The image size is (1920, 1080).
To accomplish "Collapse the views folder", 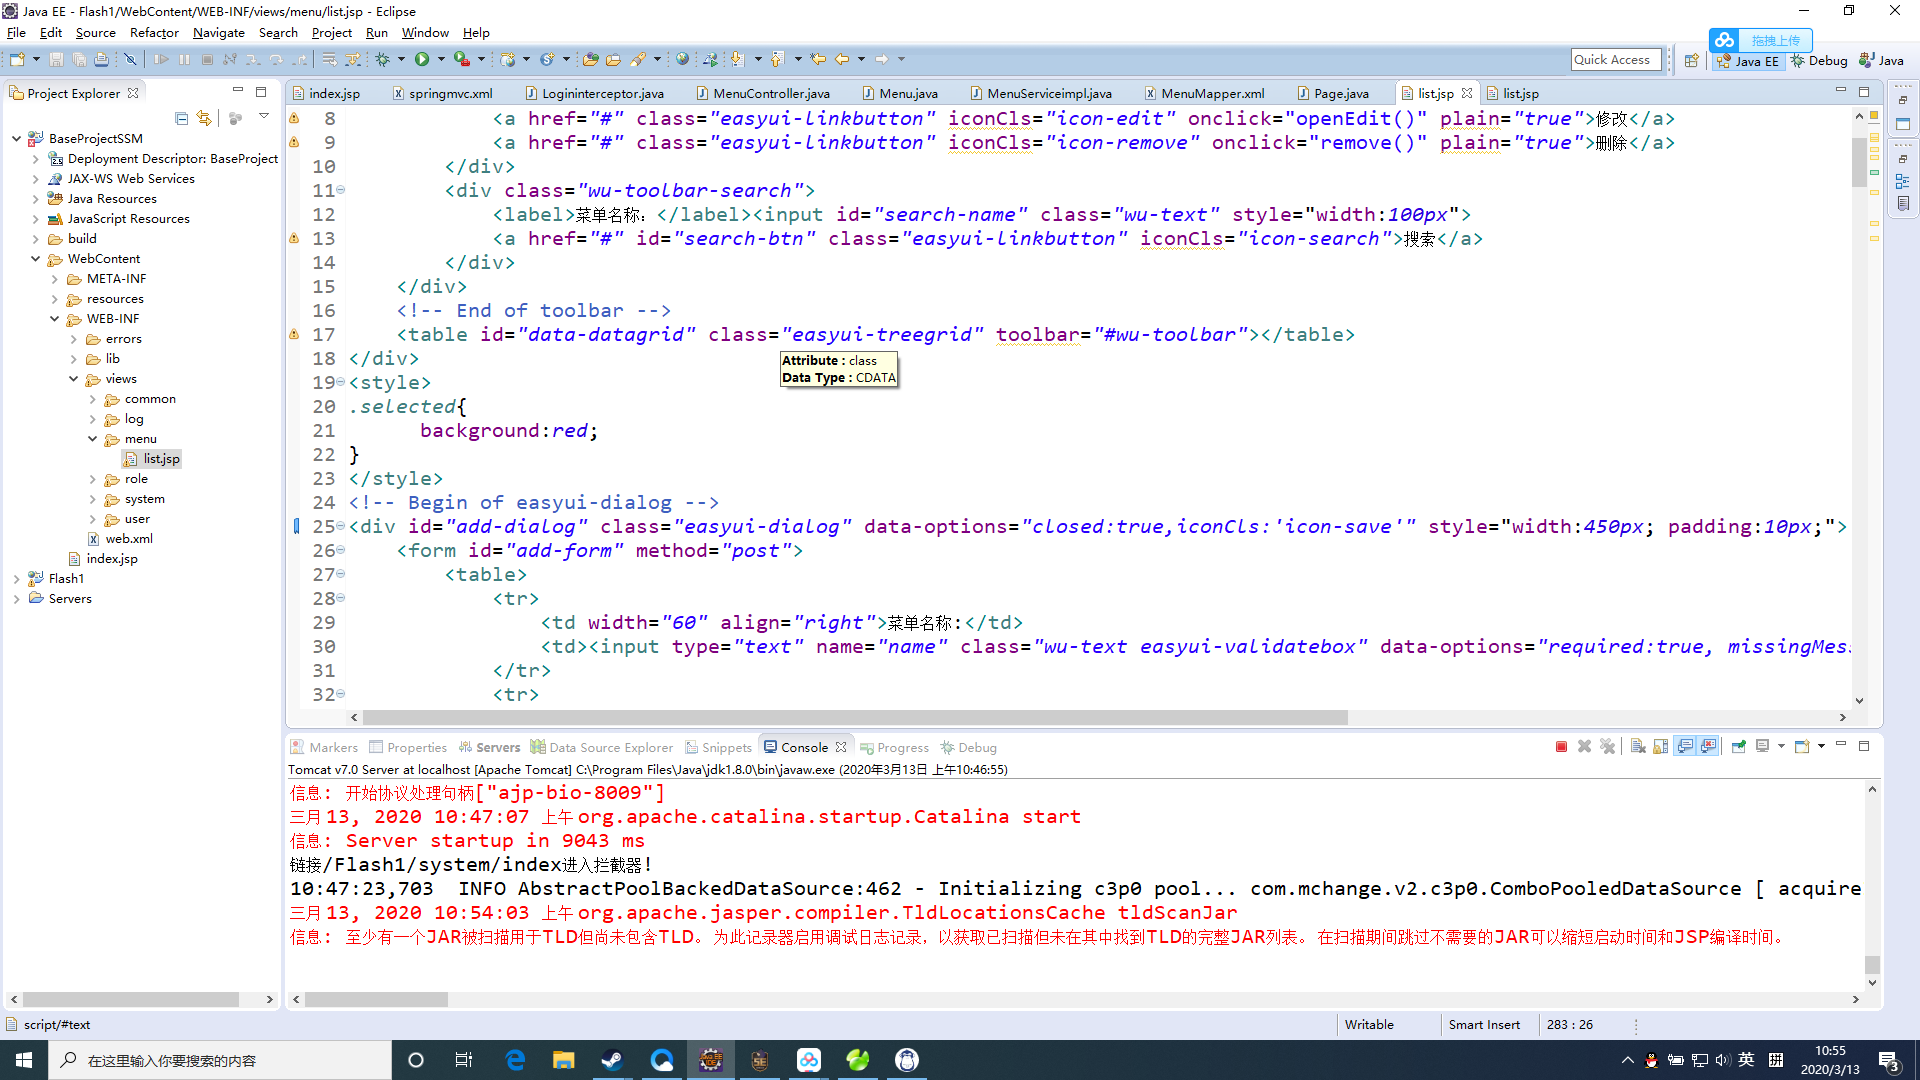I will (74, 379).
